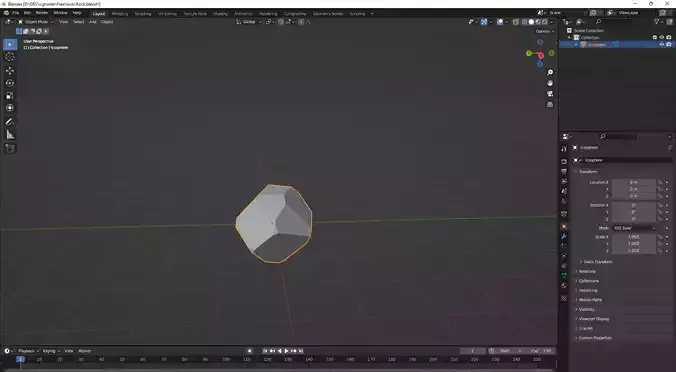Switch perspective/orthographic grid icon

point(550,105)
